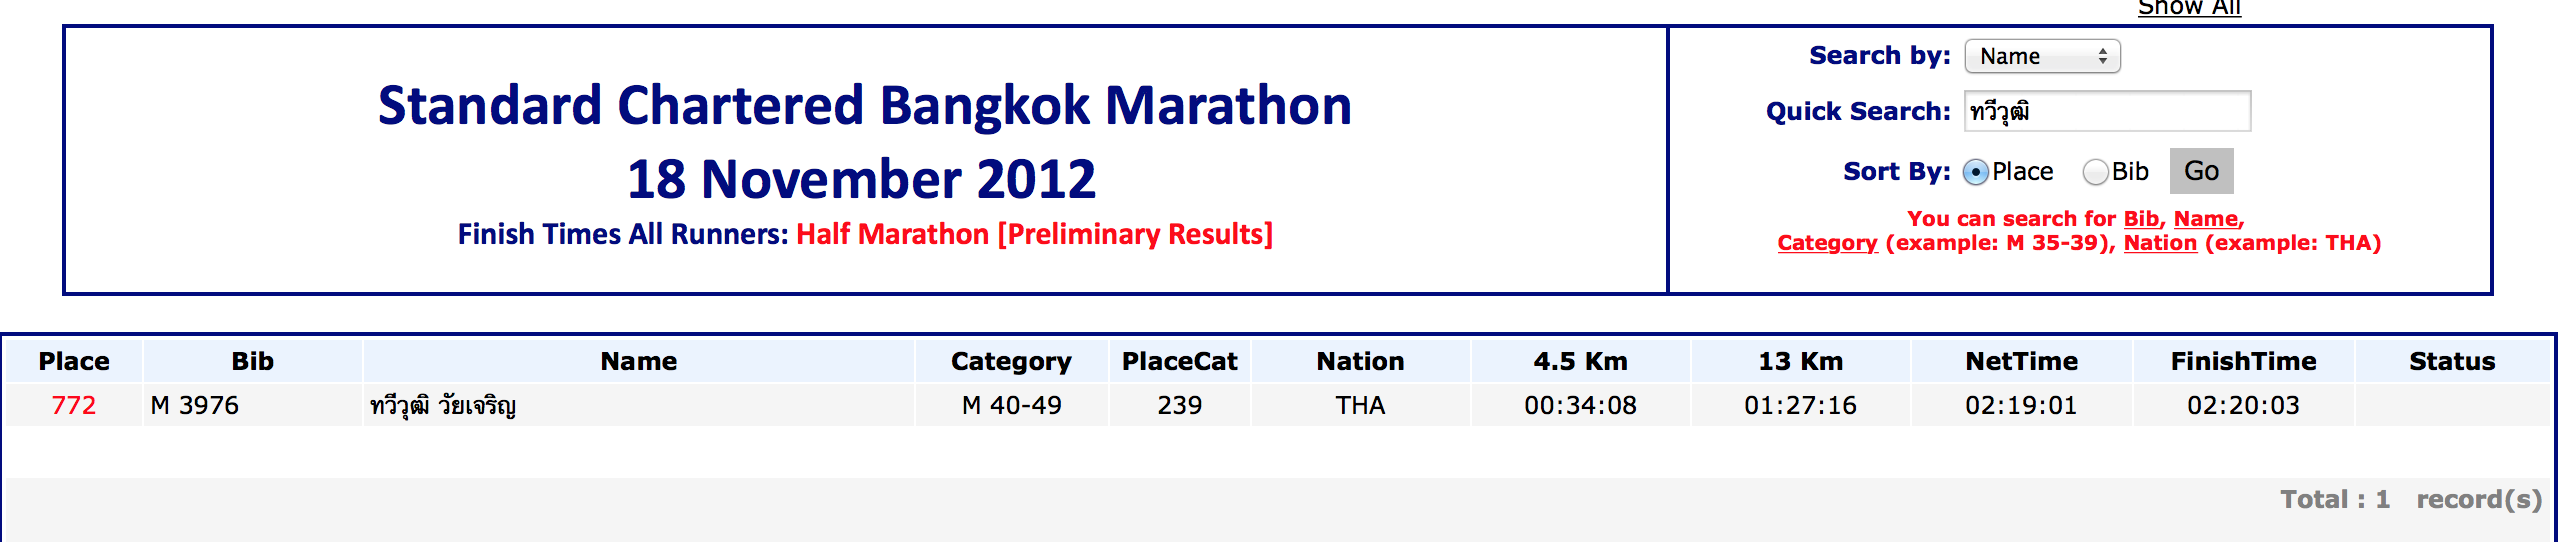
Task: Click the FinishTime column header
Action: click(2243, 361)
